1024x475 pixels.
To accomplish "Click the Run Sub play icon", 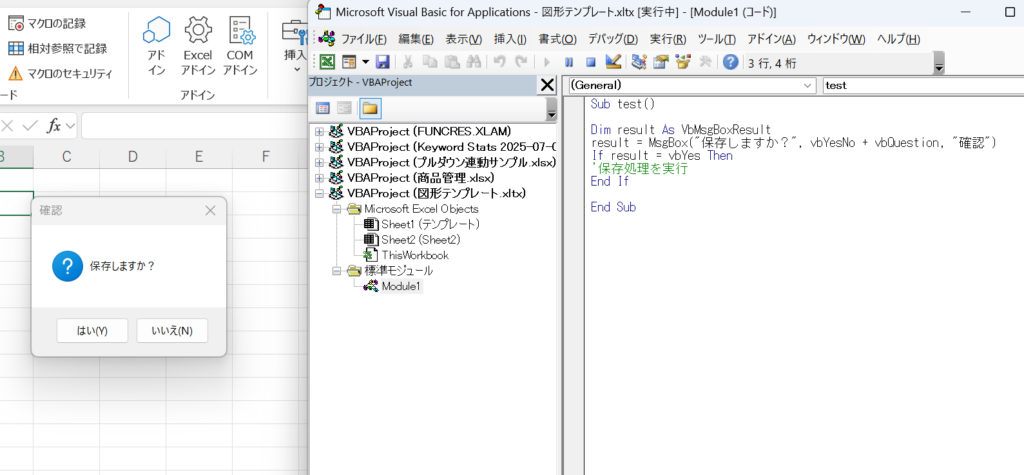I will pos(547,62).
